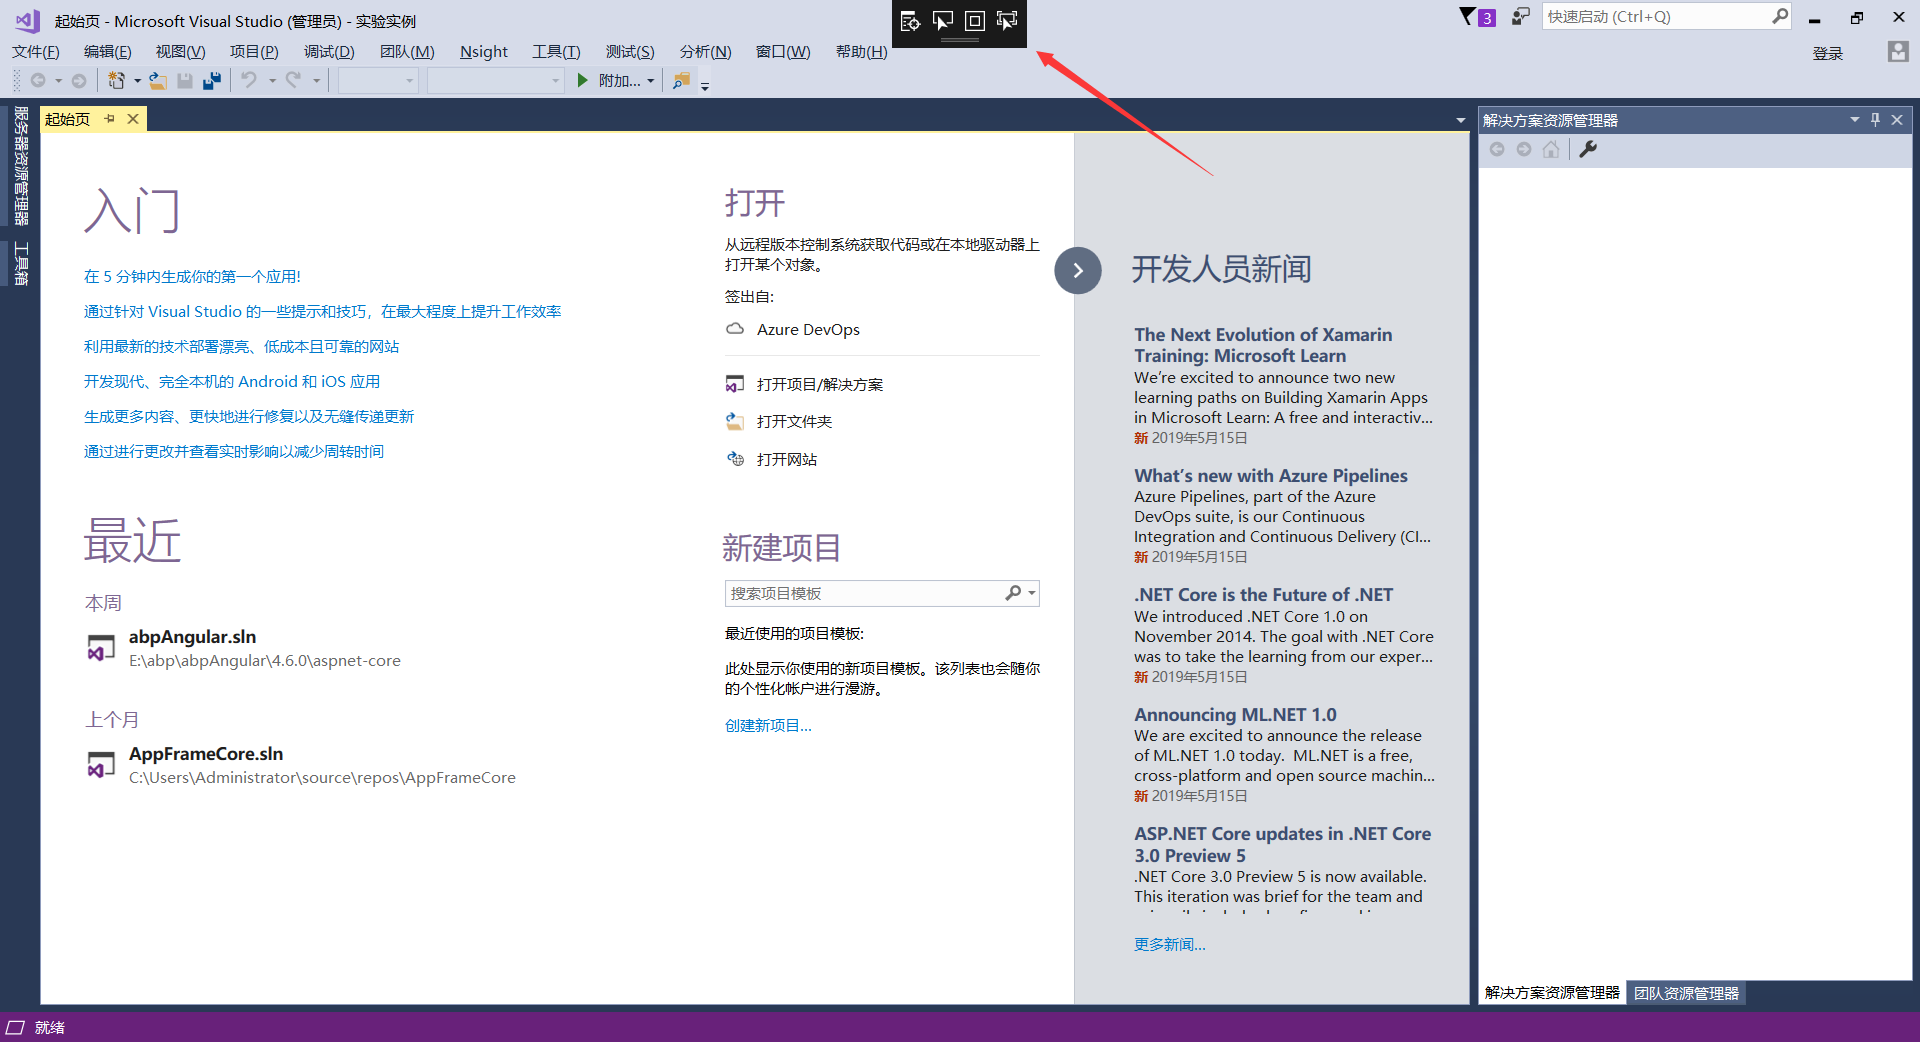Toggle auto-hide pin on Solution Explorer

(1875, 120)
